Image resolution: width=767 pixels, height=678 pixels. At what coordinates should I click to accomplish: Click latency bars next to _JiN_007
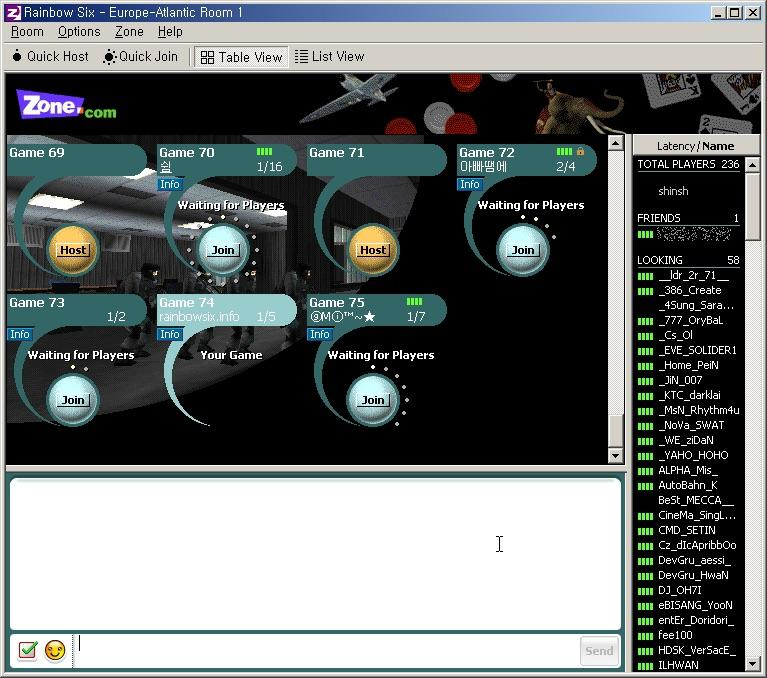click(x=645, y=381)
